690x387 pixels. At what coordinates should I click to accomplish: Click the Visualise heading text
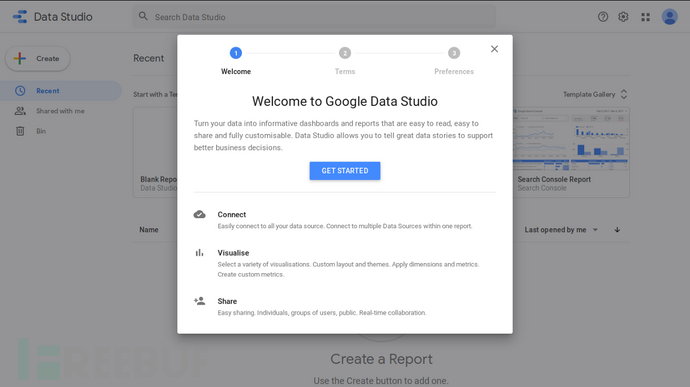[x=233, y=253]
